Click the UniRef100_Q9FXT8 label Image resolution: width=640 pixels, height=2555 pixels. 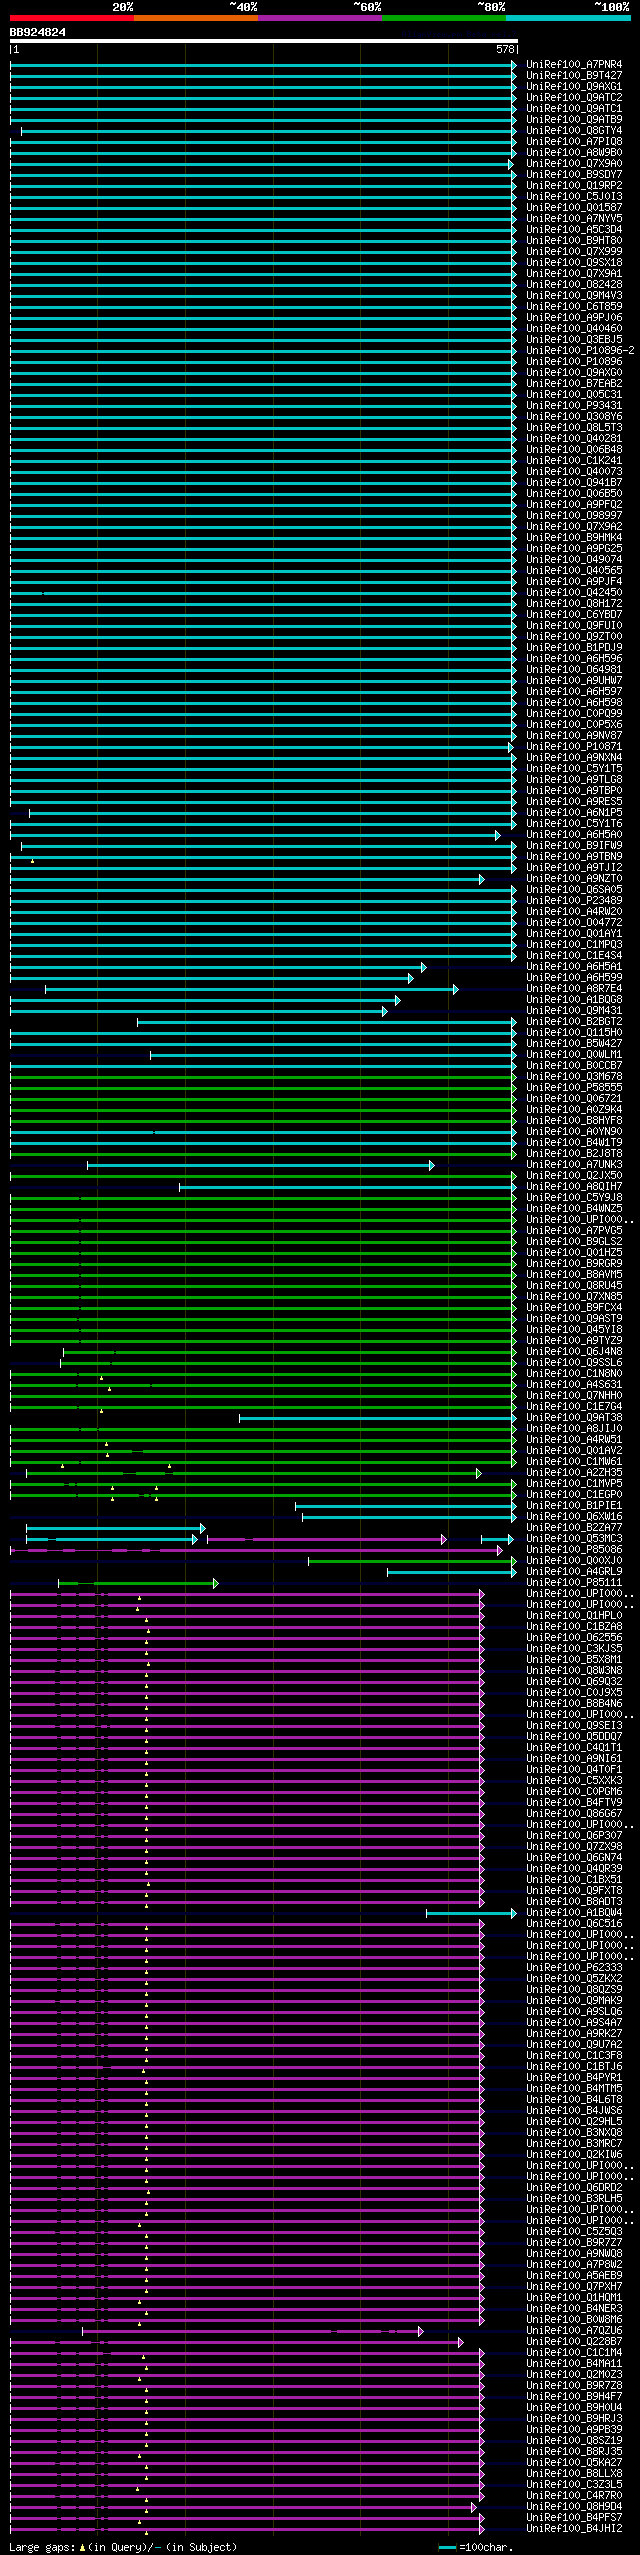(574, 1891)
